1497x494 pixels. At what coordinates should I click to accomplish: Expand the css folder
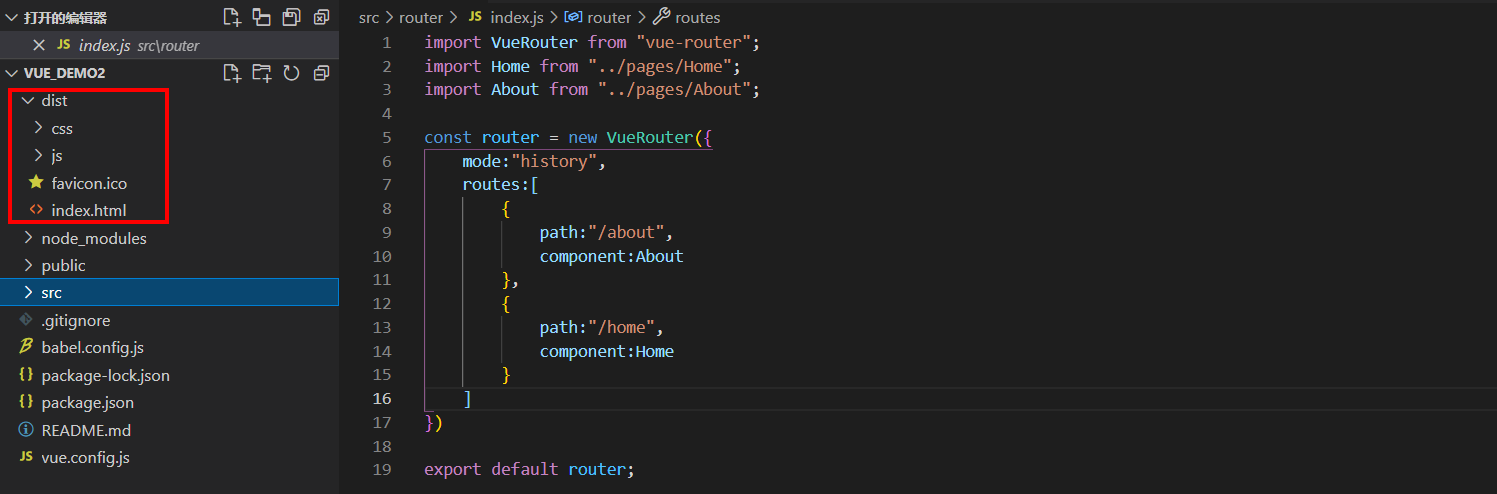[x=38, y=128]
